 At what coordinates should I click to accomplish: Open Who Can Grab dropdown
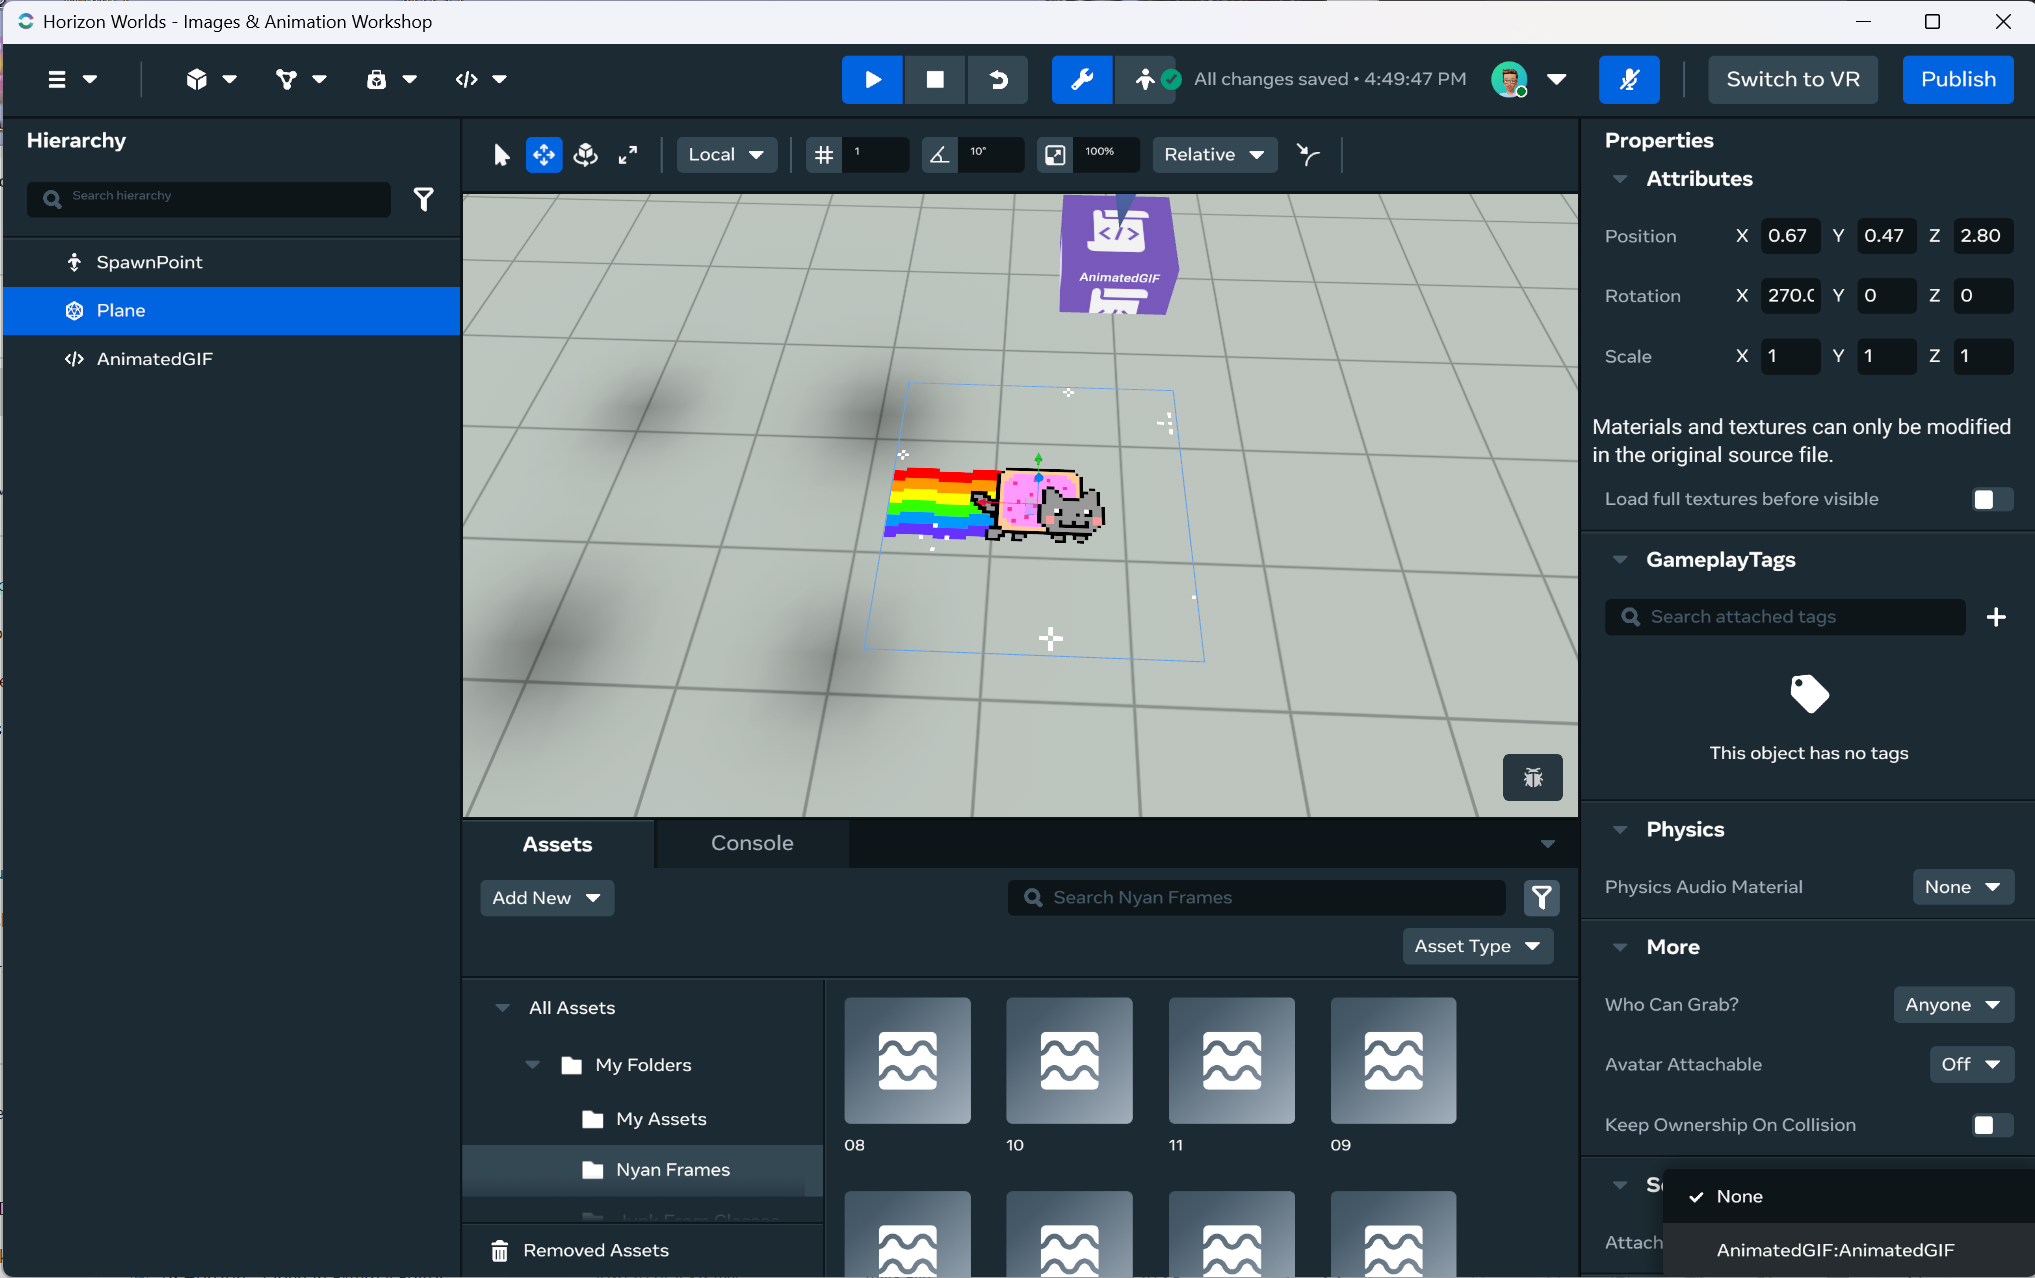pos(1953,1005)
